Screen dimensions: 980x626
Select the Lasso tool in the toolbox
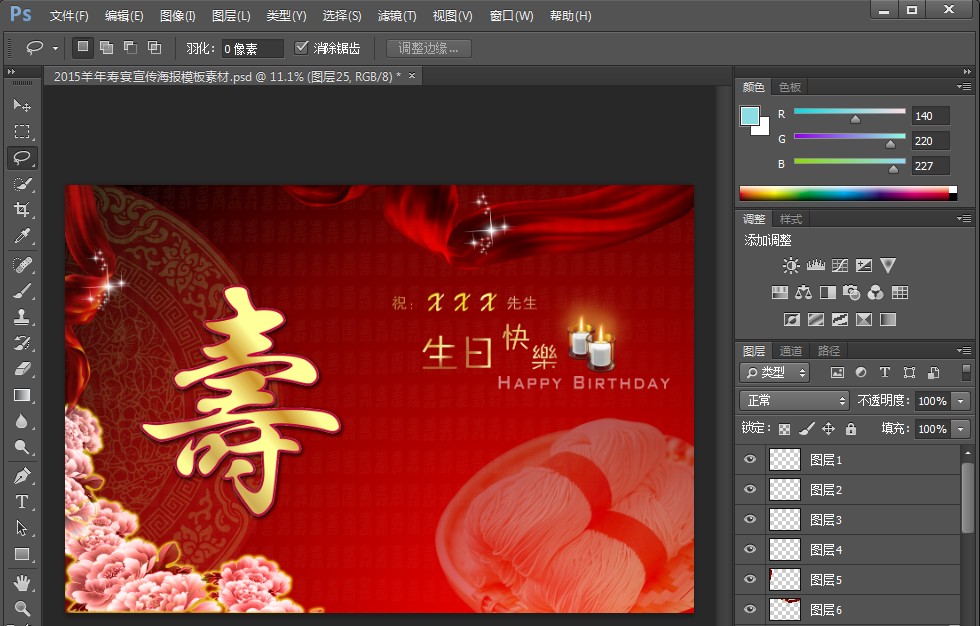22,157
